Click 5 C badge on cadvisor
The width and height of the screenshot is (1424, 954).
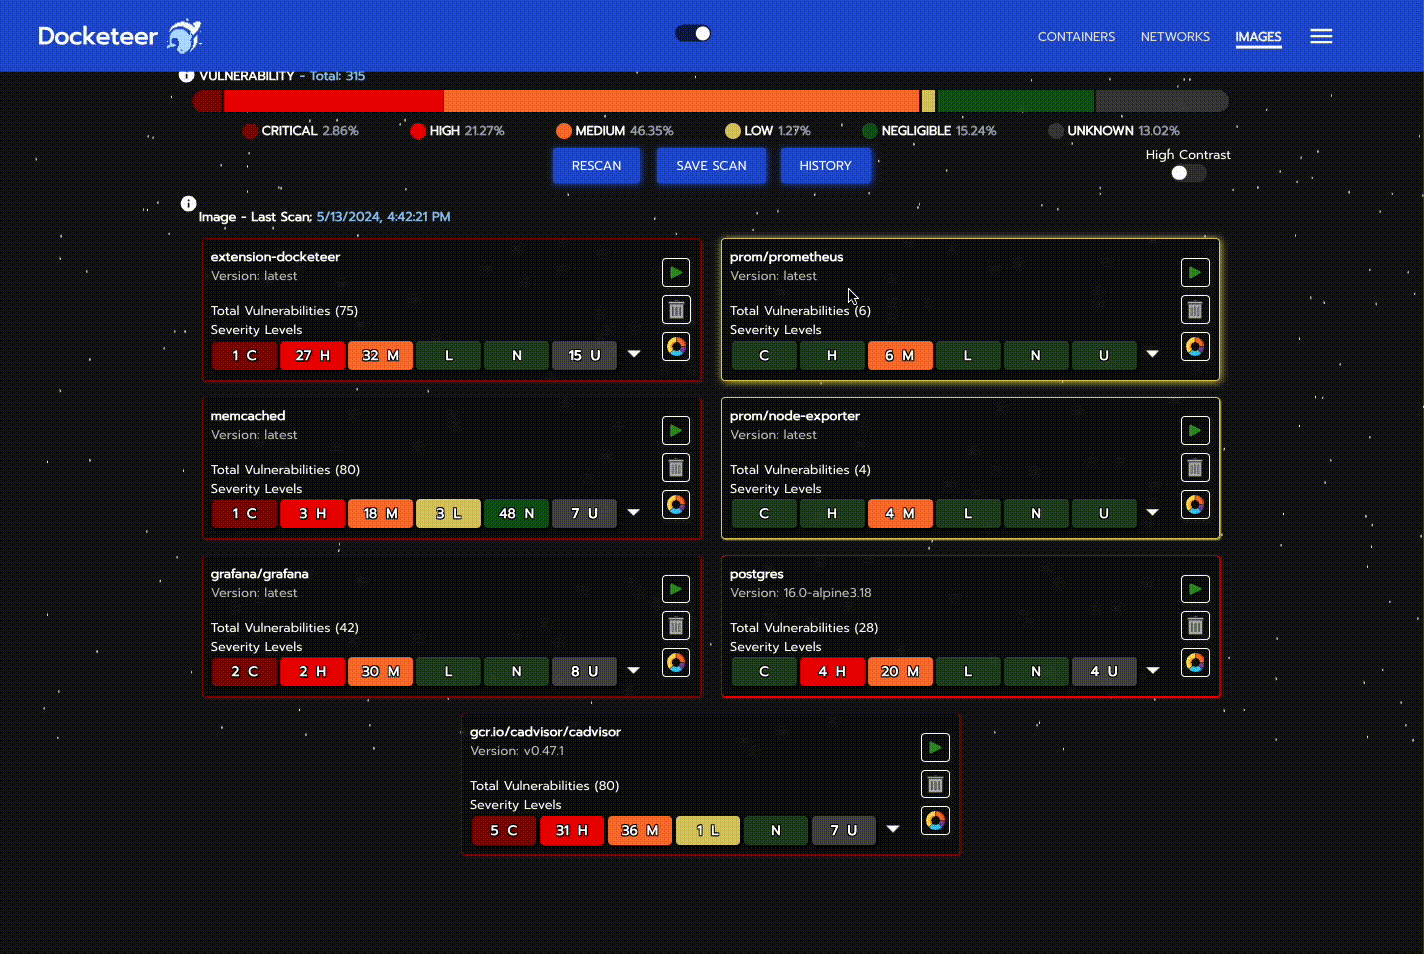pos(503,831)
